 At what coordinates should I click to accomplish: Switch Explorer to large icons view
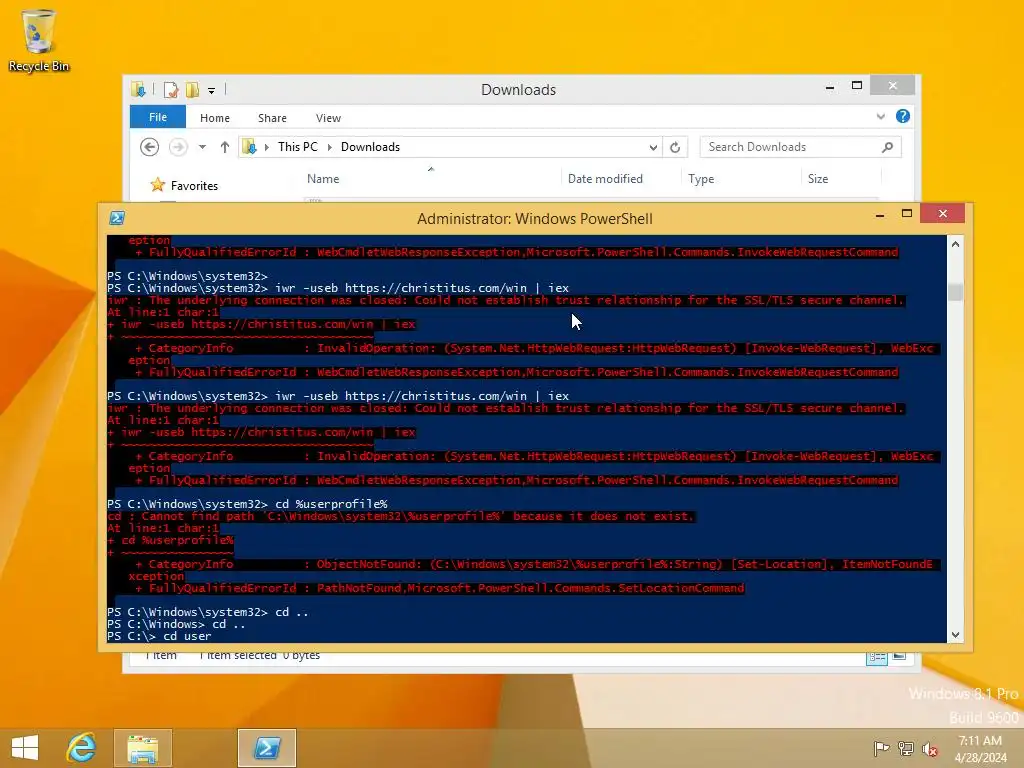tap(900, 656)
